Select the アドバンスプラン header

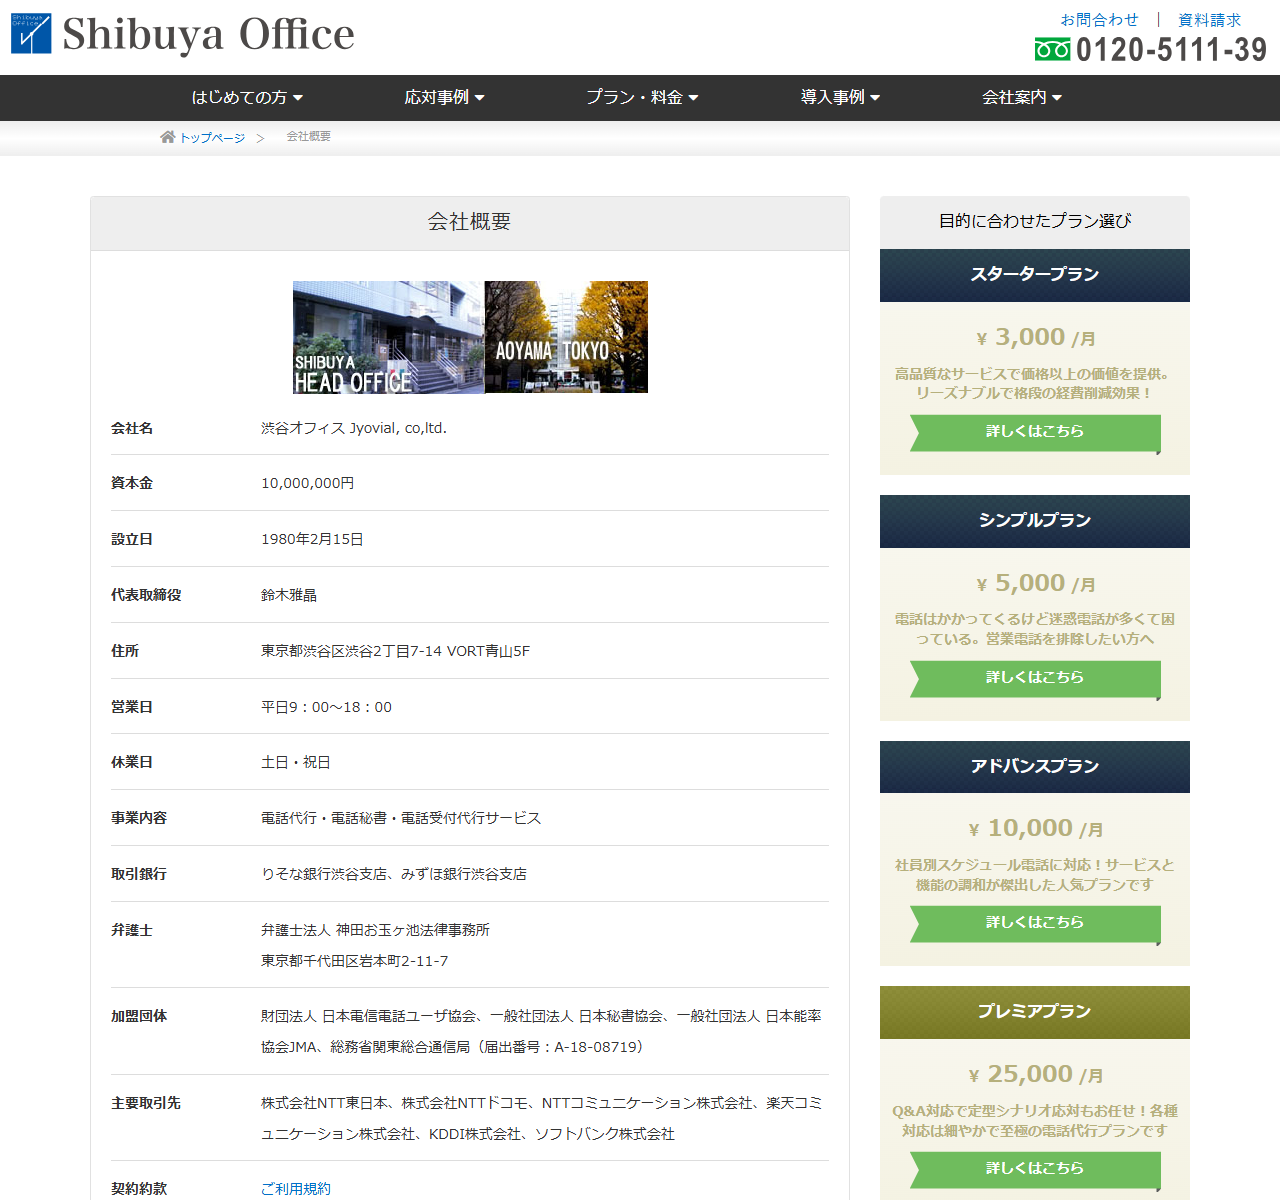(1035, 767)
